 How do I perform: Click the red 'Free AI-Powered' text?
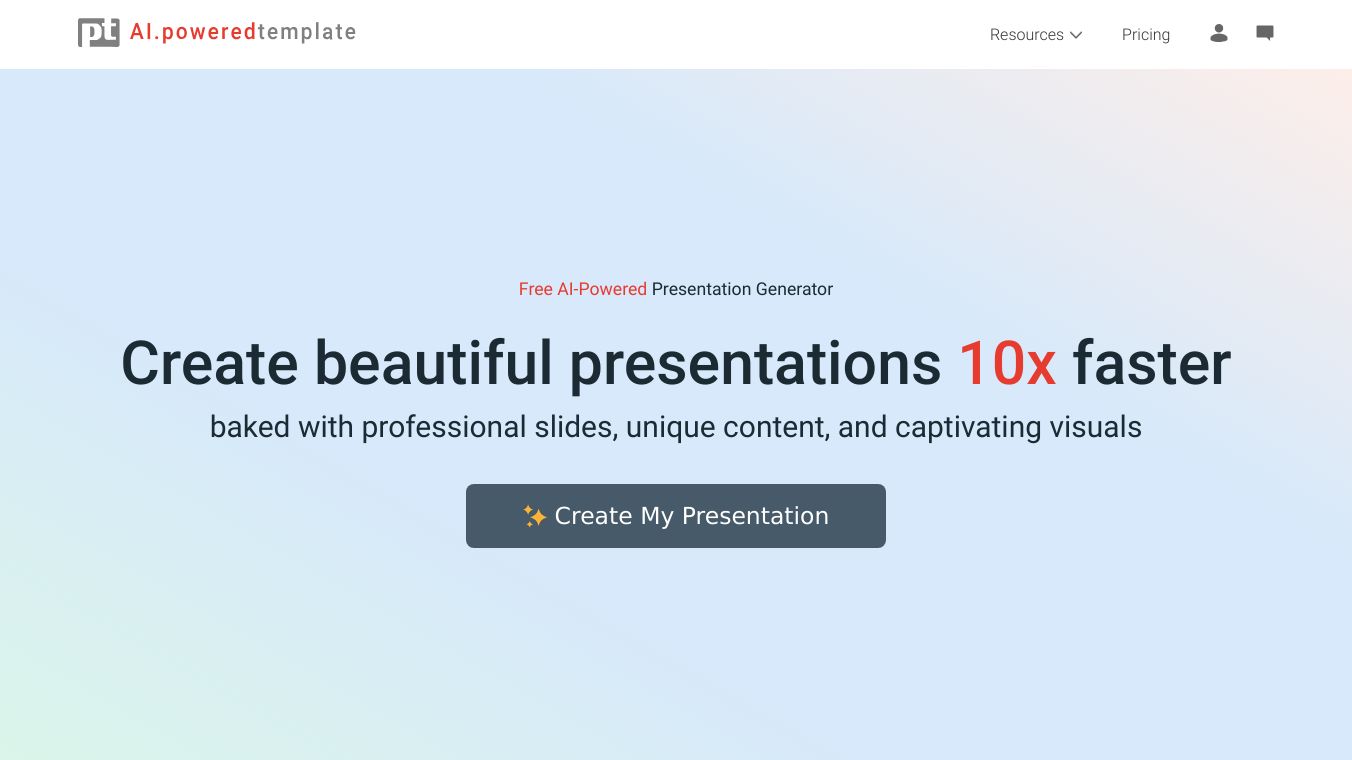coord(583,289)
